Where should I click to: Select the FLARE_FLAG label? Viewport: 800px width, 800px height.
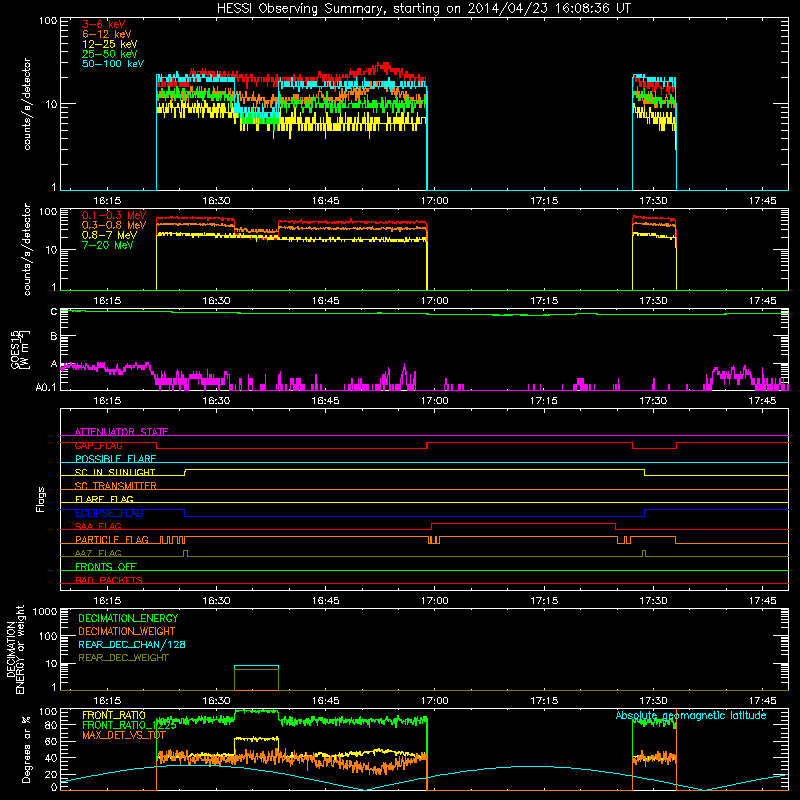point(104,499)
